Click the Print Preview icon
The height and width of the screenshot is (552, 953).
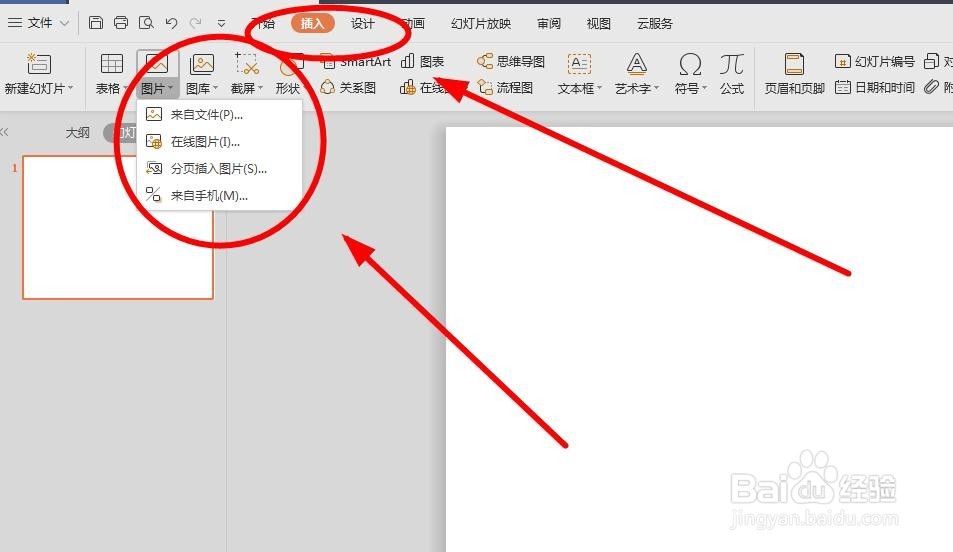pos(146,23)
